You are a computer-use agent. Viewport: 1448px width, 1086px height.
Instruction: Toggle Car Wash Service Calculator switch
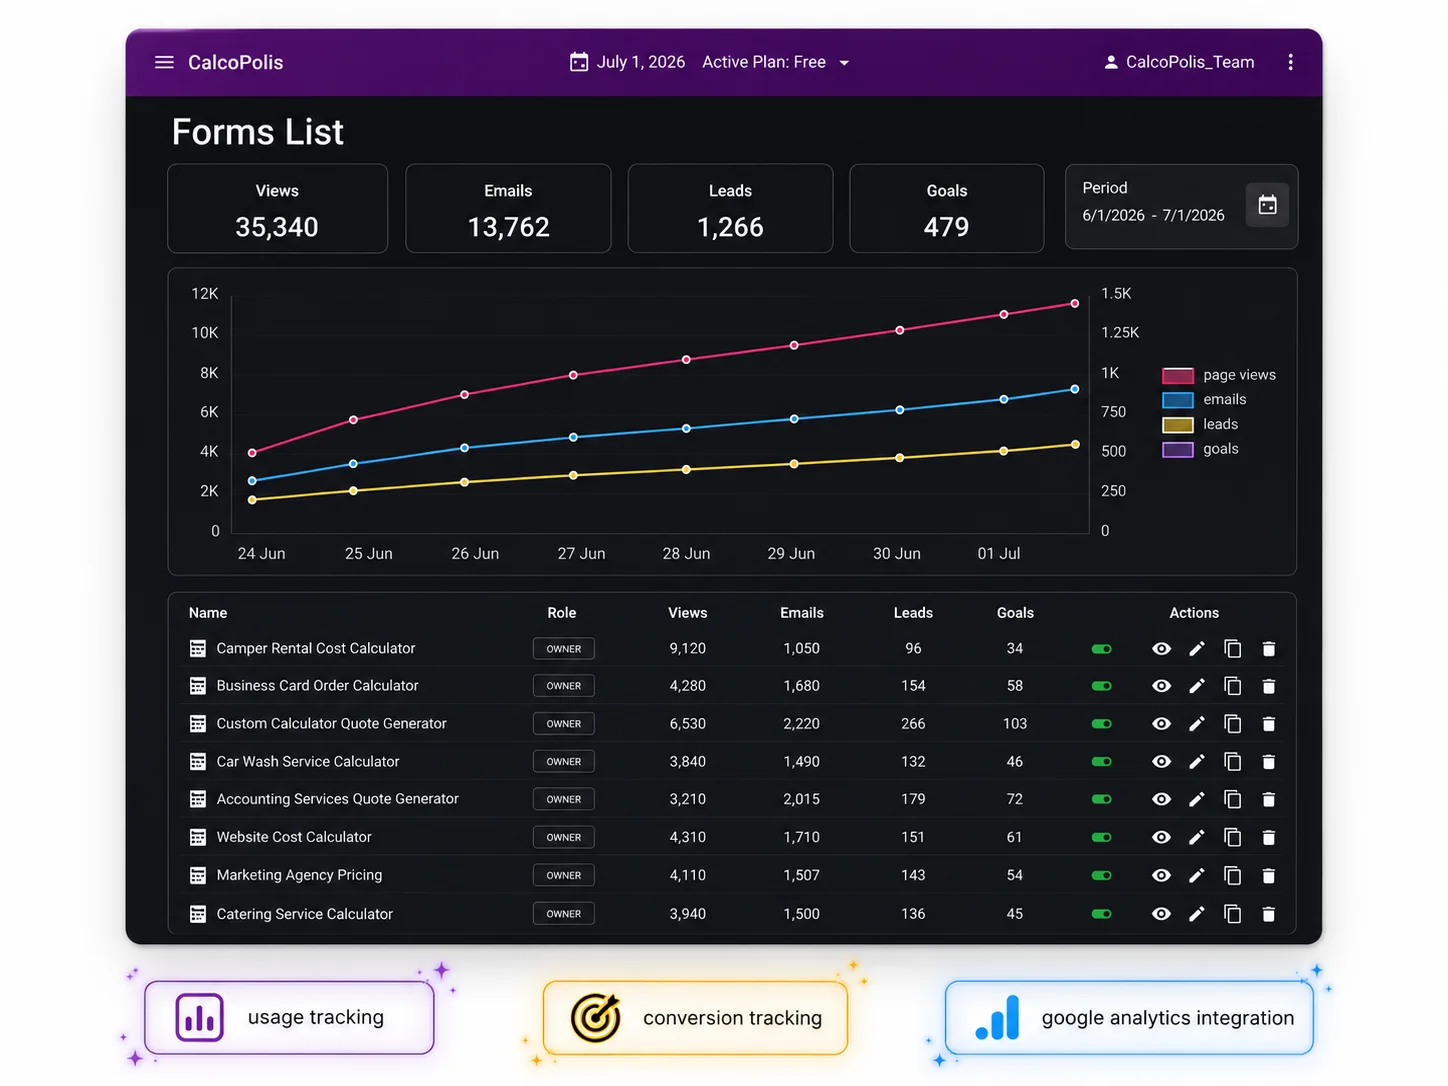[1102, 762]
